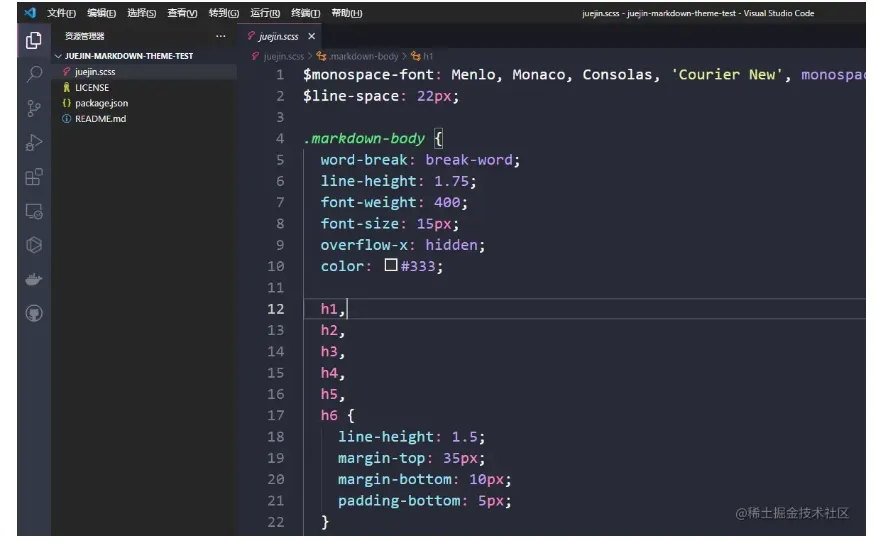Open README.md in the file tree
Image resolution: width=875 pixels, height=548 pixels.
pos(100,119)
